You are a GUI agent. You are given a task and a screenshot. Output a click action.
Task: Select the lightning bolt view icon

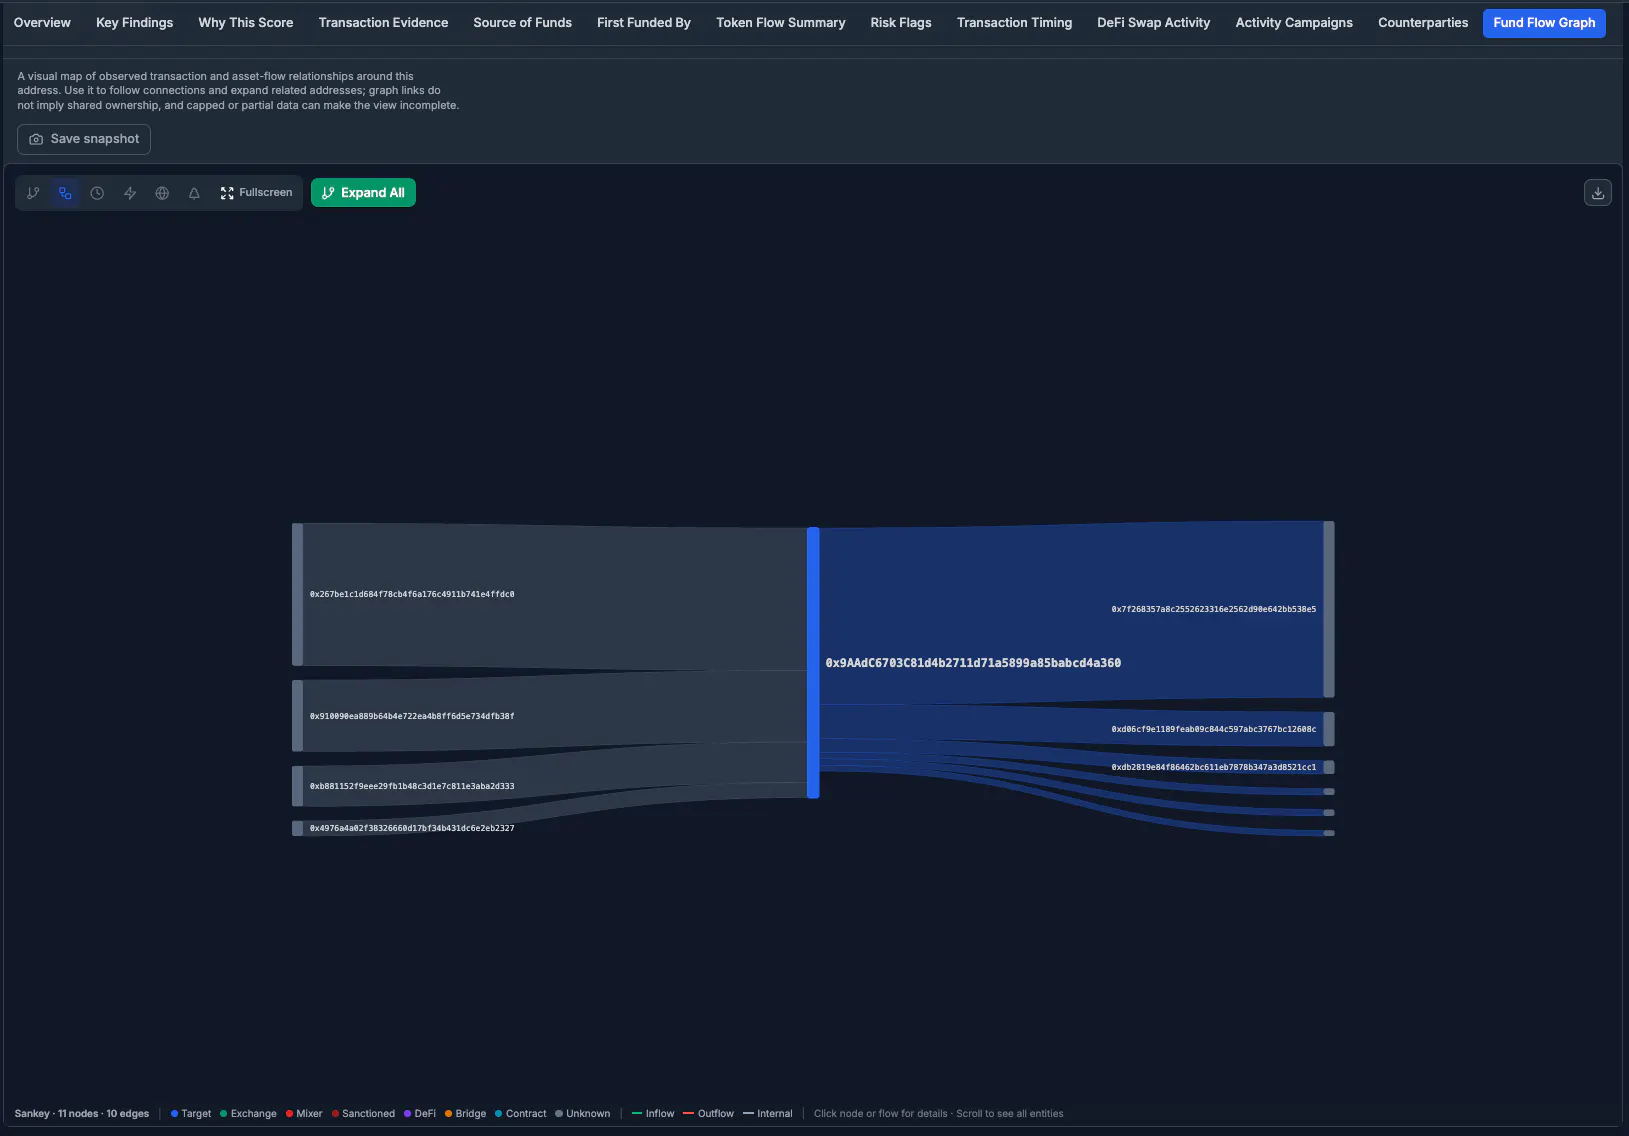130,193
